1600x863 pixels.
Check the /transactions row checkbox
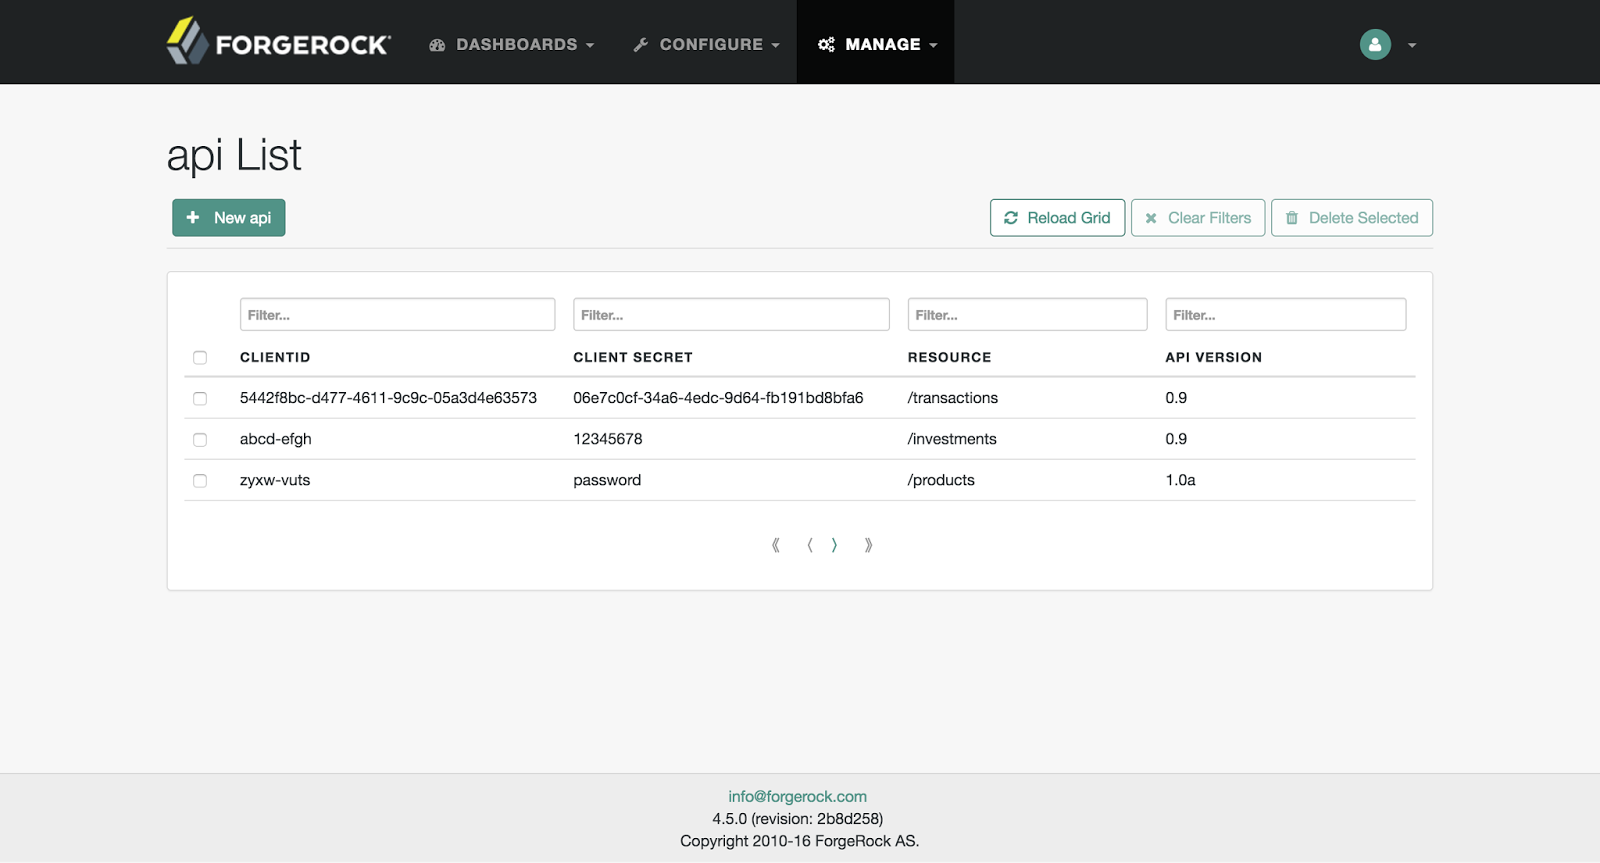tap(200, 399)
